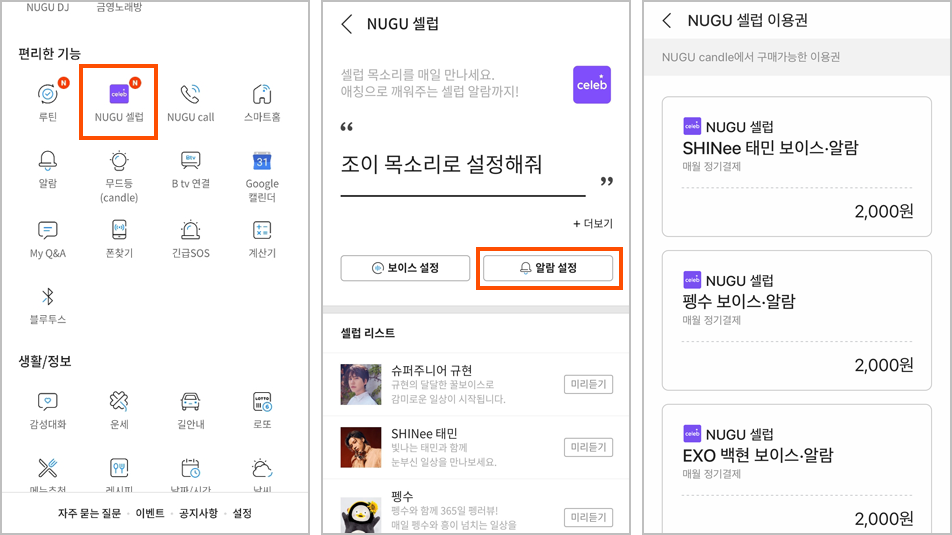Open the 루틴 routine icon
952x535 pixels.
click(x=47, y=94)
